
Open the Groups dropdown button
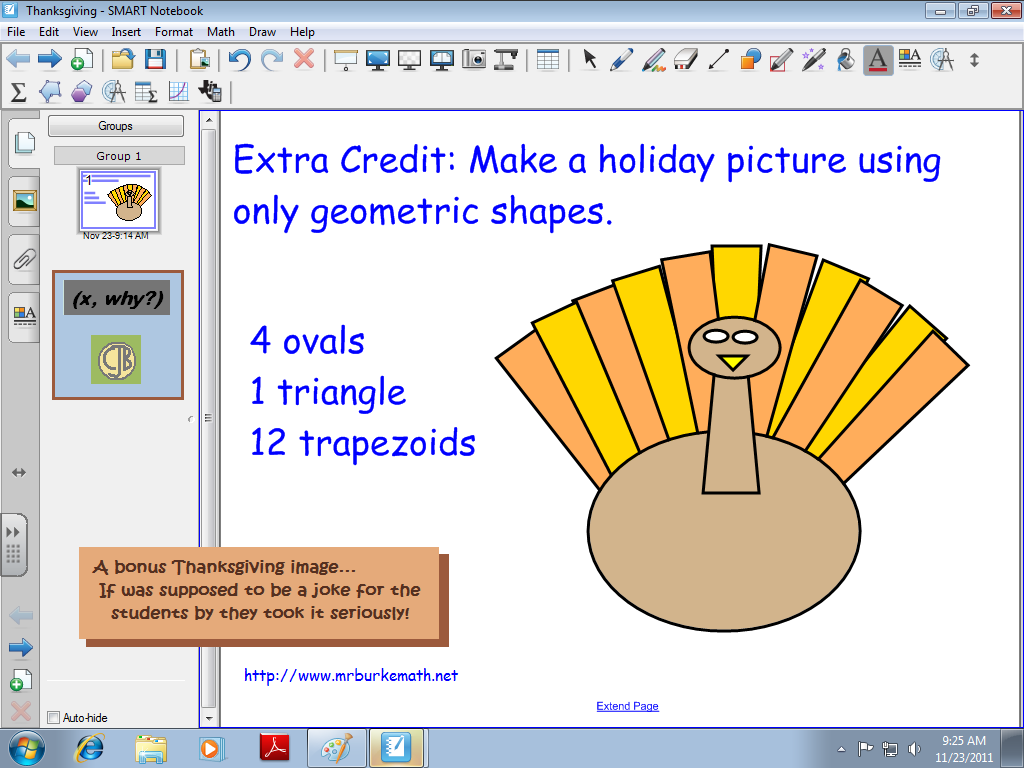[116, 126]
